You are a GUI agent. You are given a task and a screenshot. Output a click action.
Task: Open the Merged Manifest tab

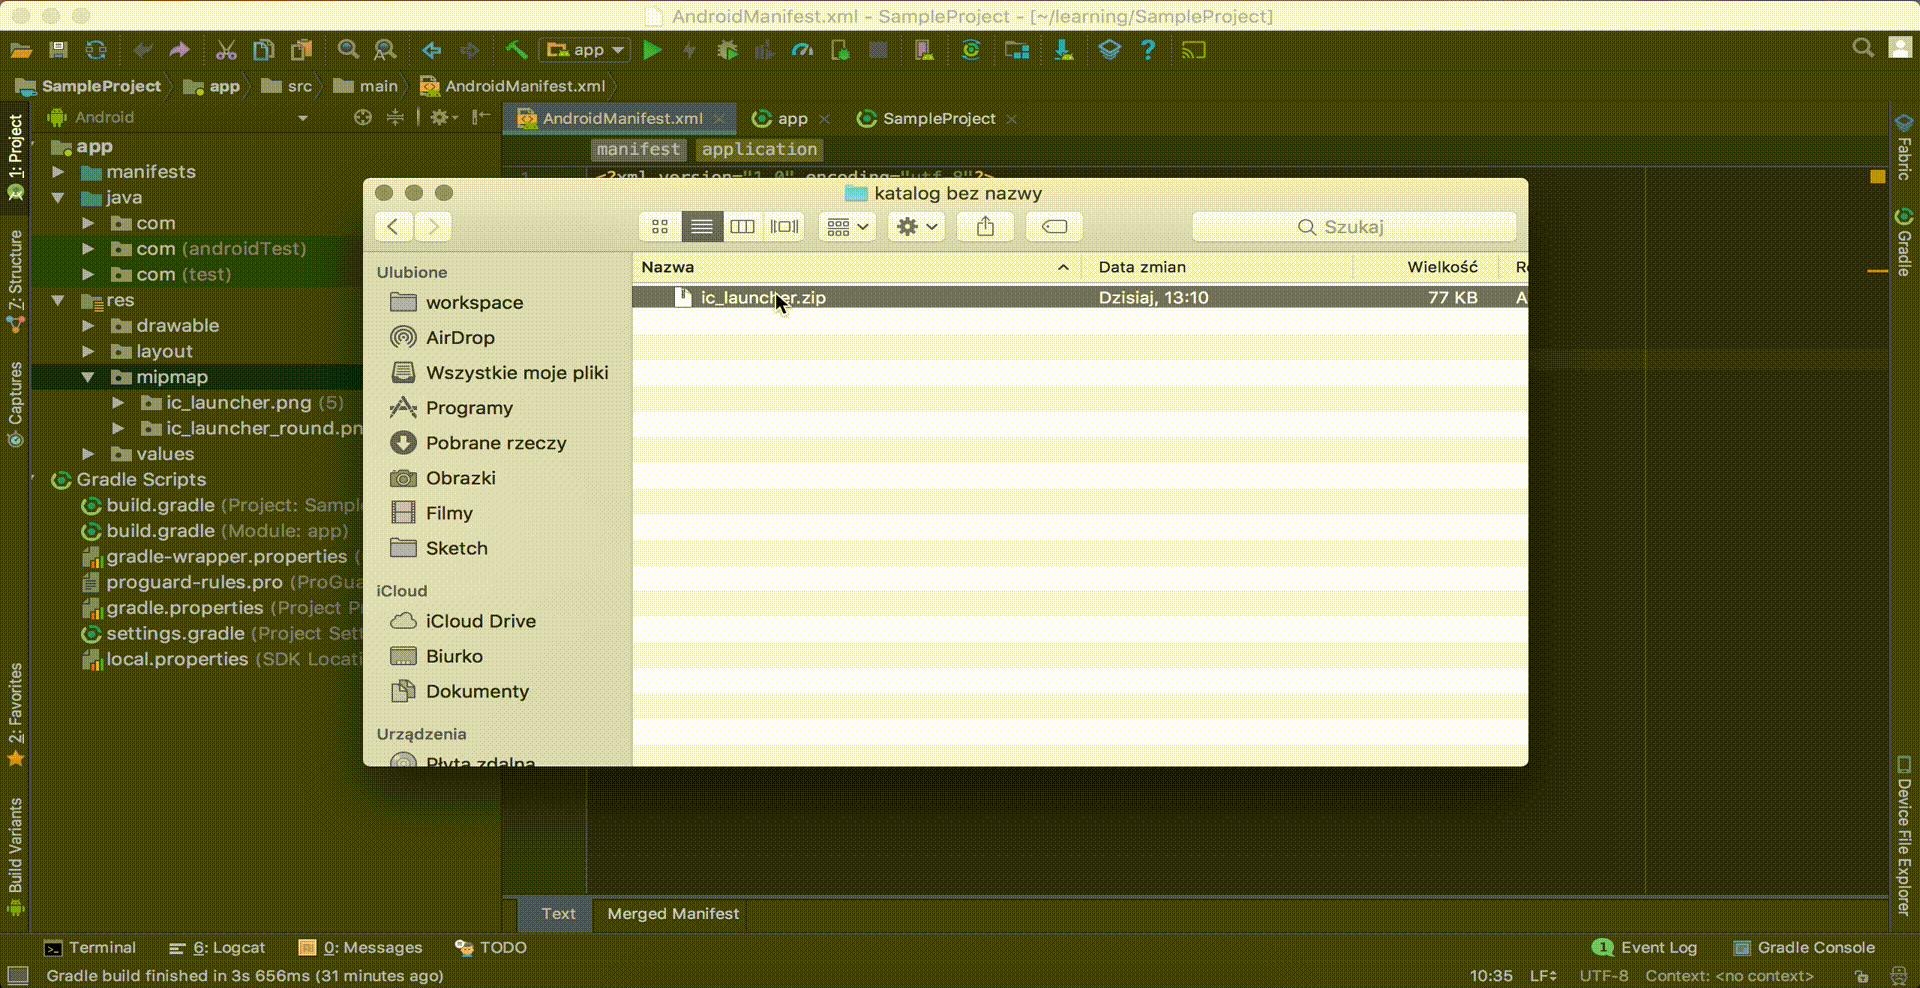[673, 914]
